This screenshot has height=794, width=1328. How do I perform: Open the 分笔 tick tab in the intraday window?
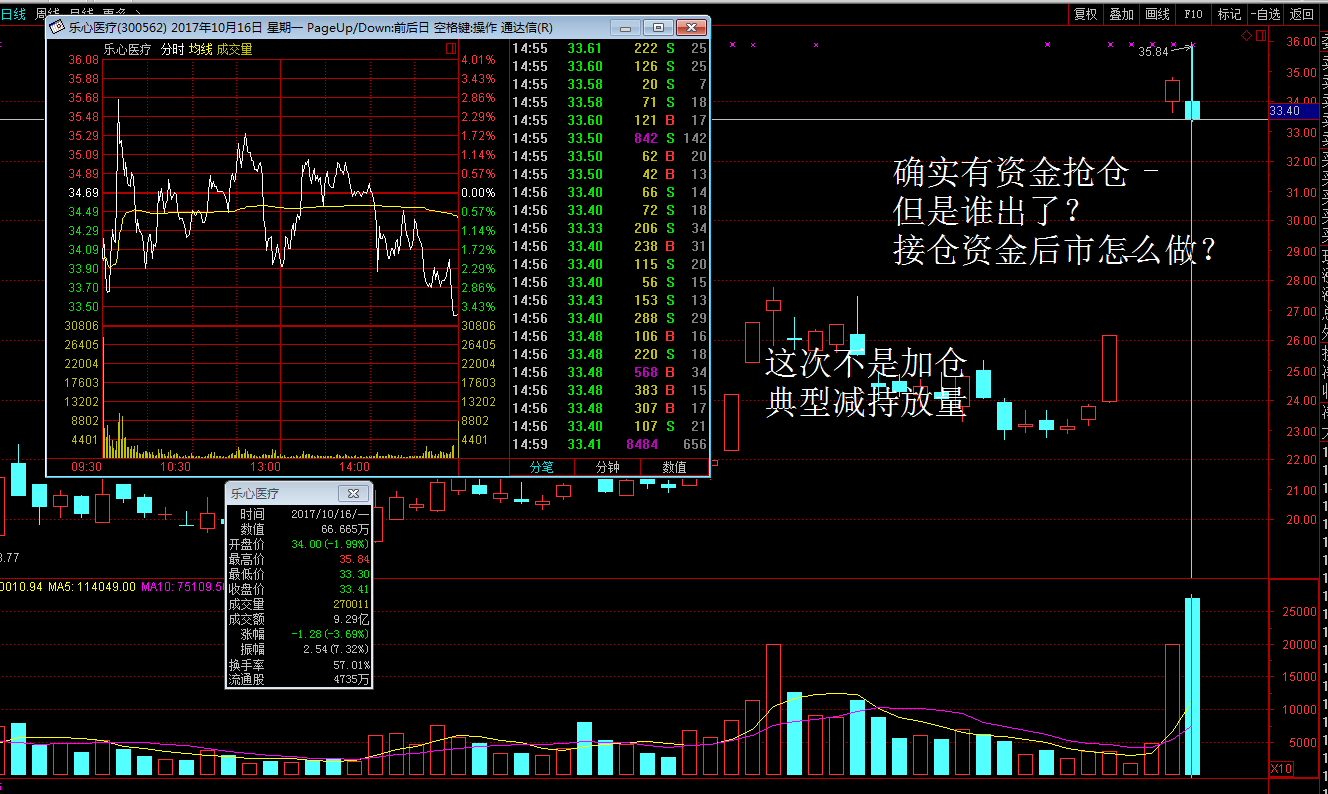tap(542, 467)
